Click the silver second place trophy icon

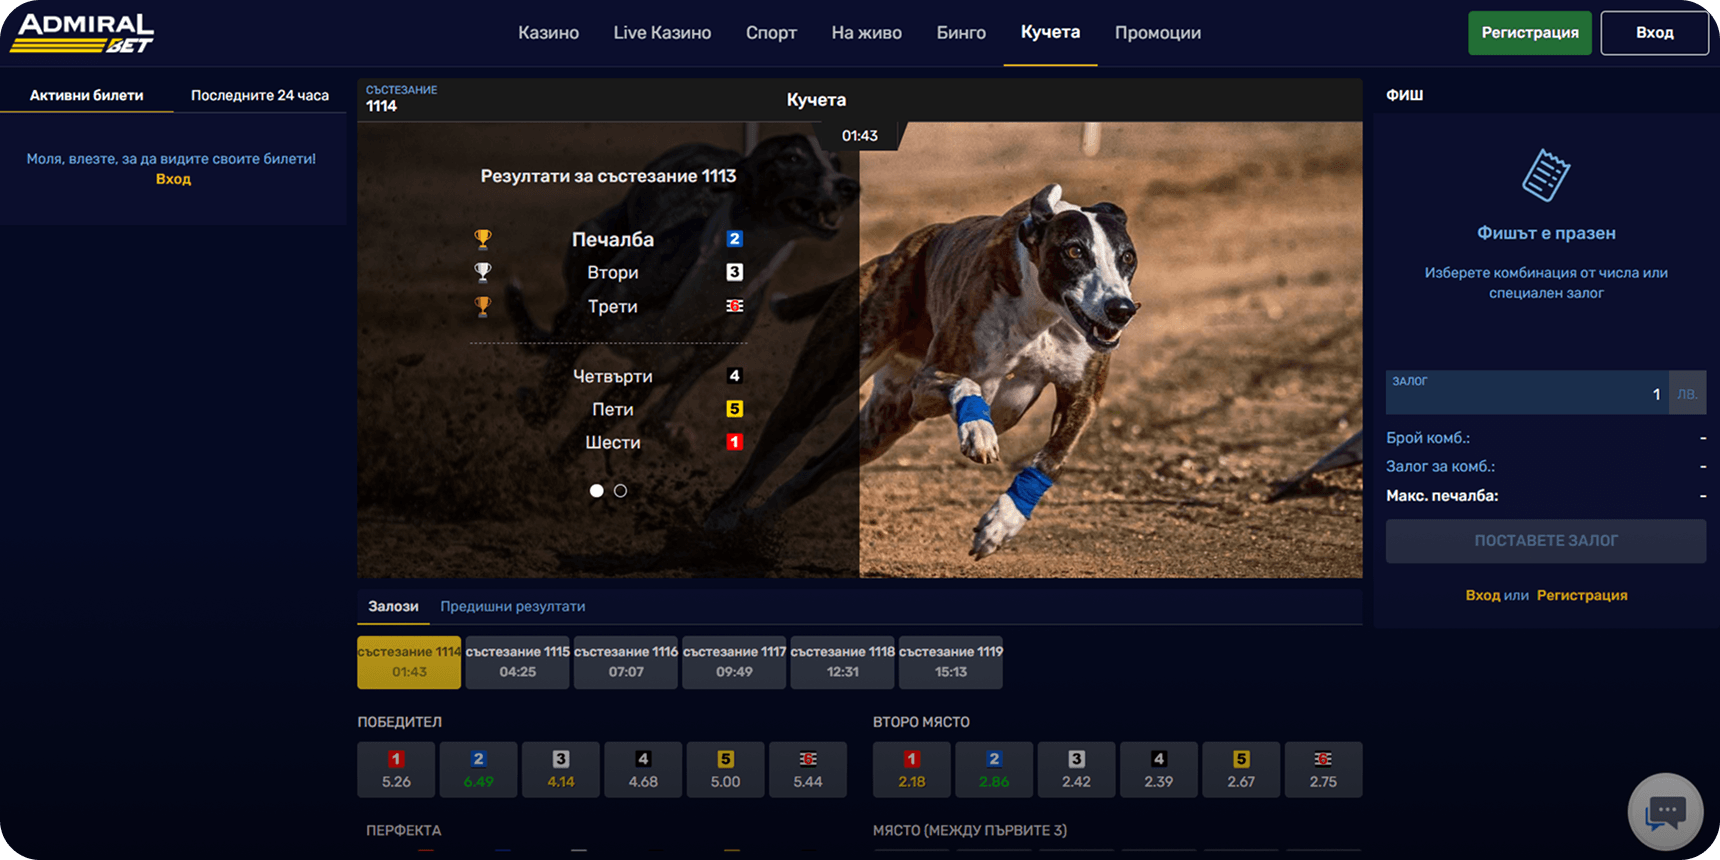coord(483,272)
